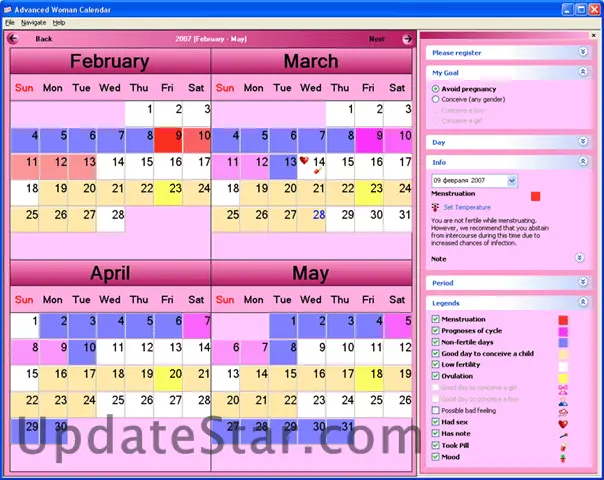Screen dimensions: 604x480
Task: Click the February month header
Action: [110, 61]
